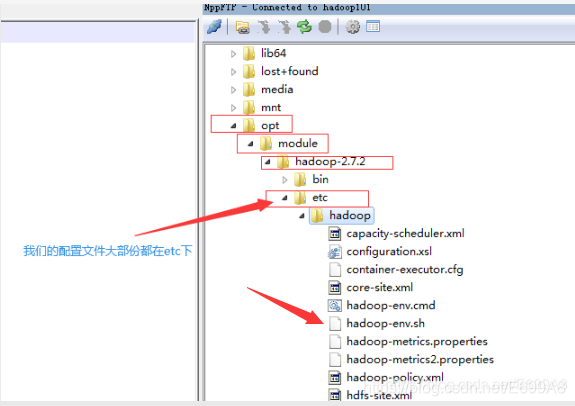
Task: Select the etc folder icon
Action: [300, 197]
